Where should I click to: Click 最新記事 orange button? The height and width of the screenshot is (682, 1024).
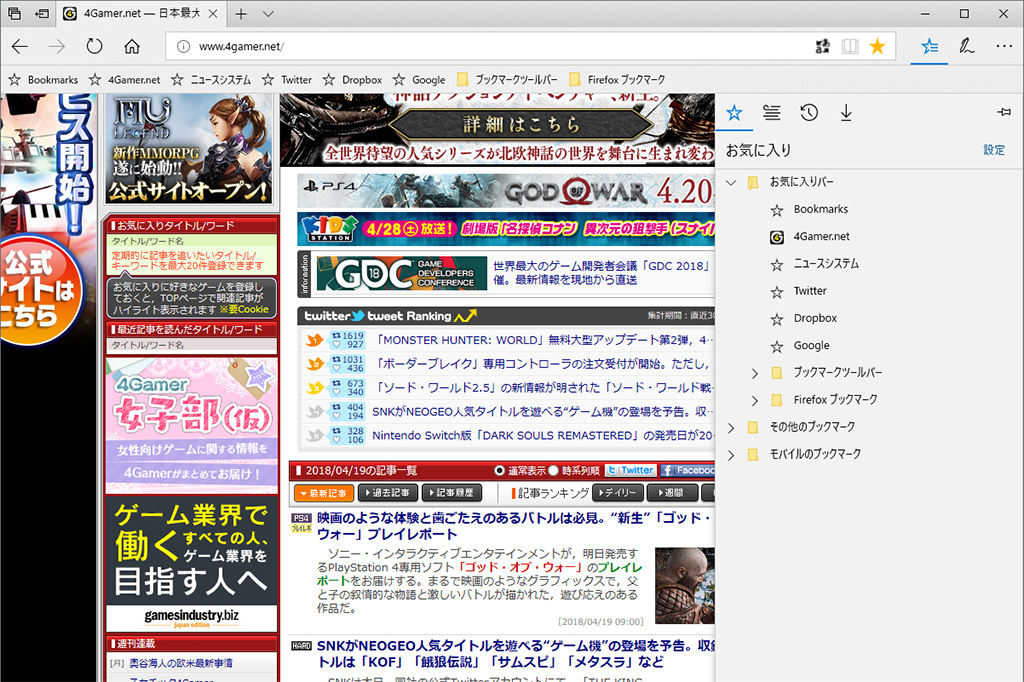coord(324,493)
